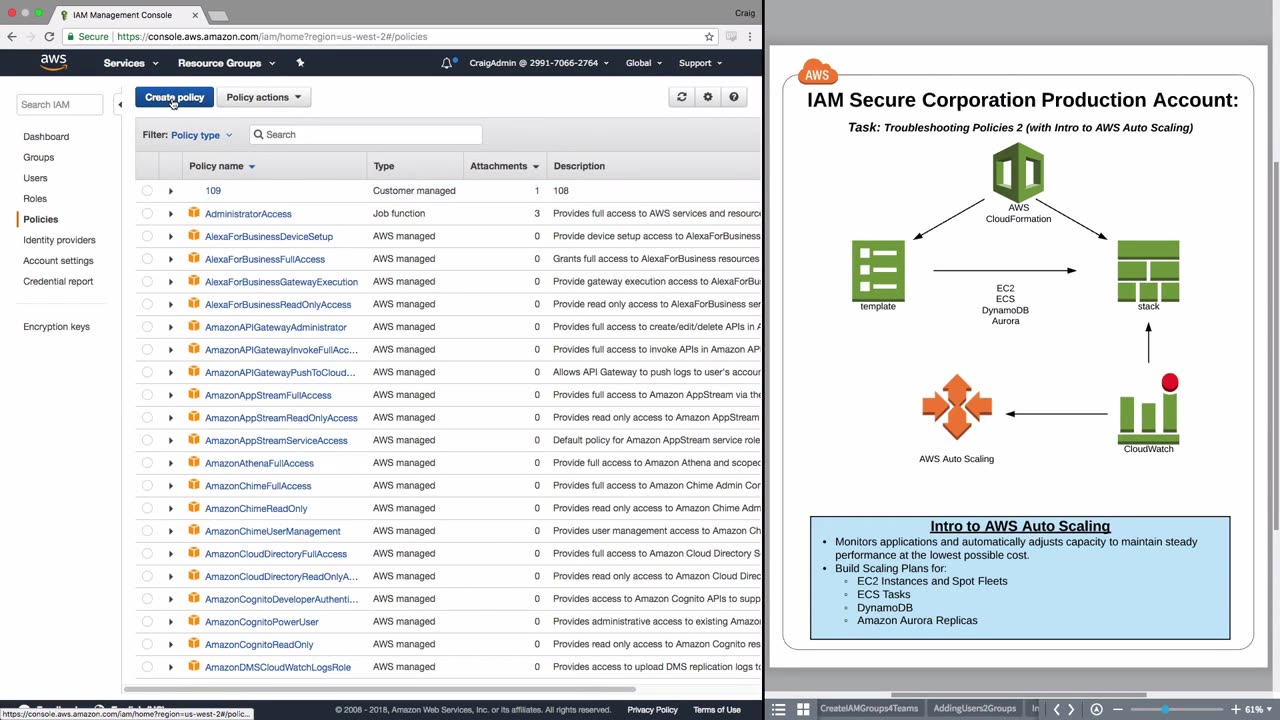Select the AmazonAPIGatewayAdministrator radio button

(147, 327)
